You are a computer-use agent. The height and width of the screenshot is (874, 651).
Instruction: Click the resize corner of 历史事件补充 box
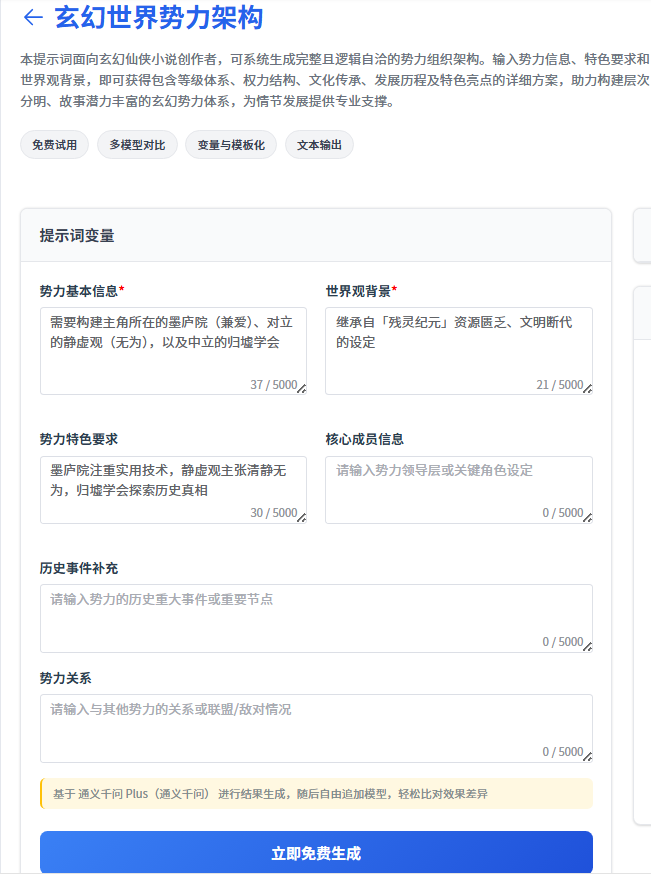click(x=587, y=646)
